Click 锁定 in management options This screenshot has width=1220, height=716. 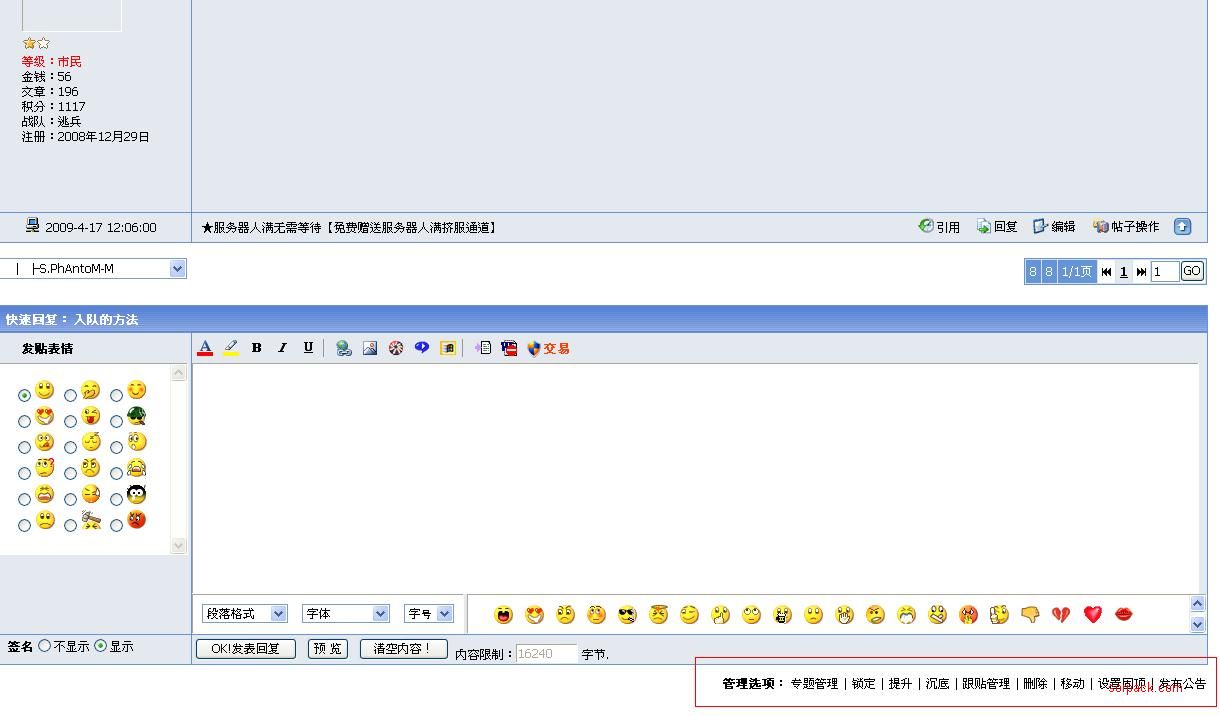[x=863, y=684]
